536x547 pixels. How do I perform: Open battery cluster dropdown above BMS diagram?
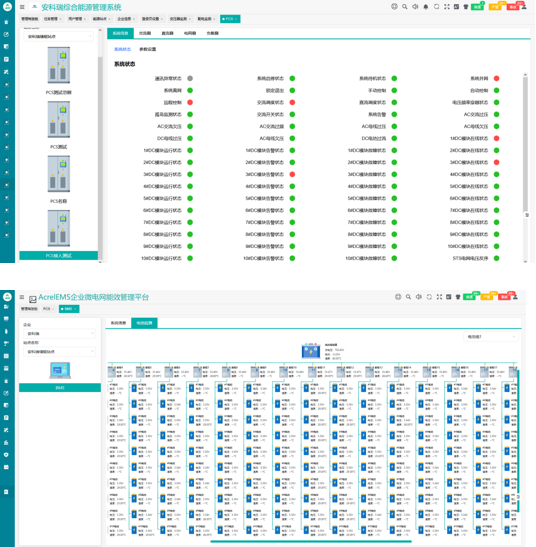pyautogui.click(x=491, y=337)
